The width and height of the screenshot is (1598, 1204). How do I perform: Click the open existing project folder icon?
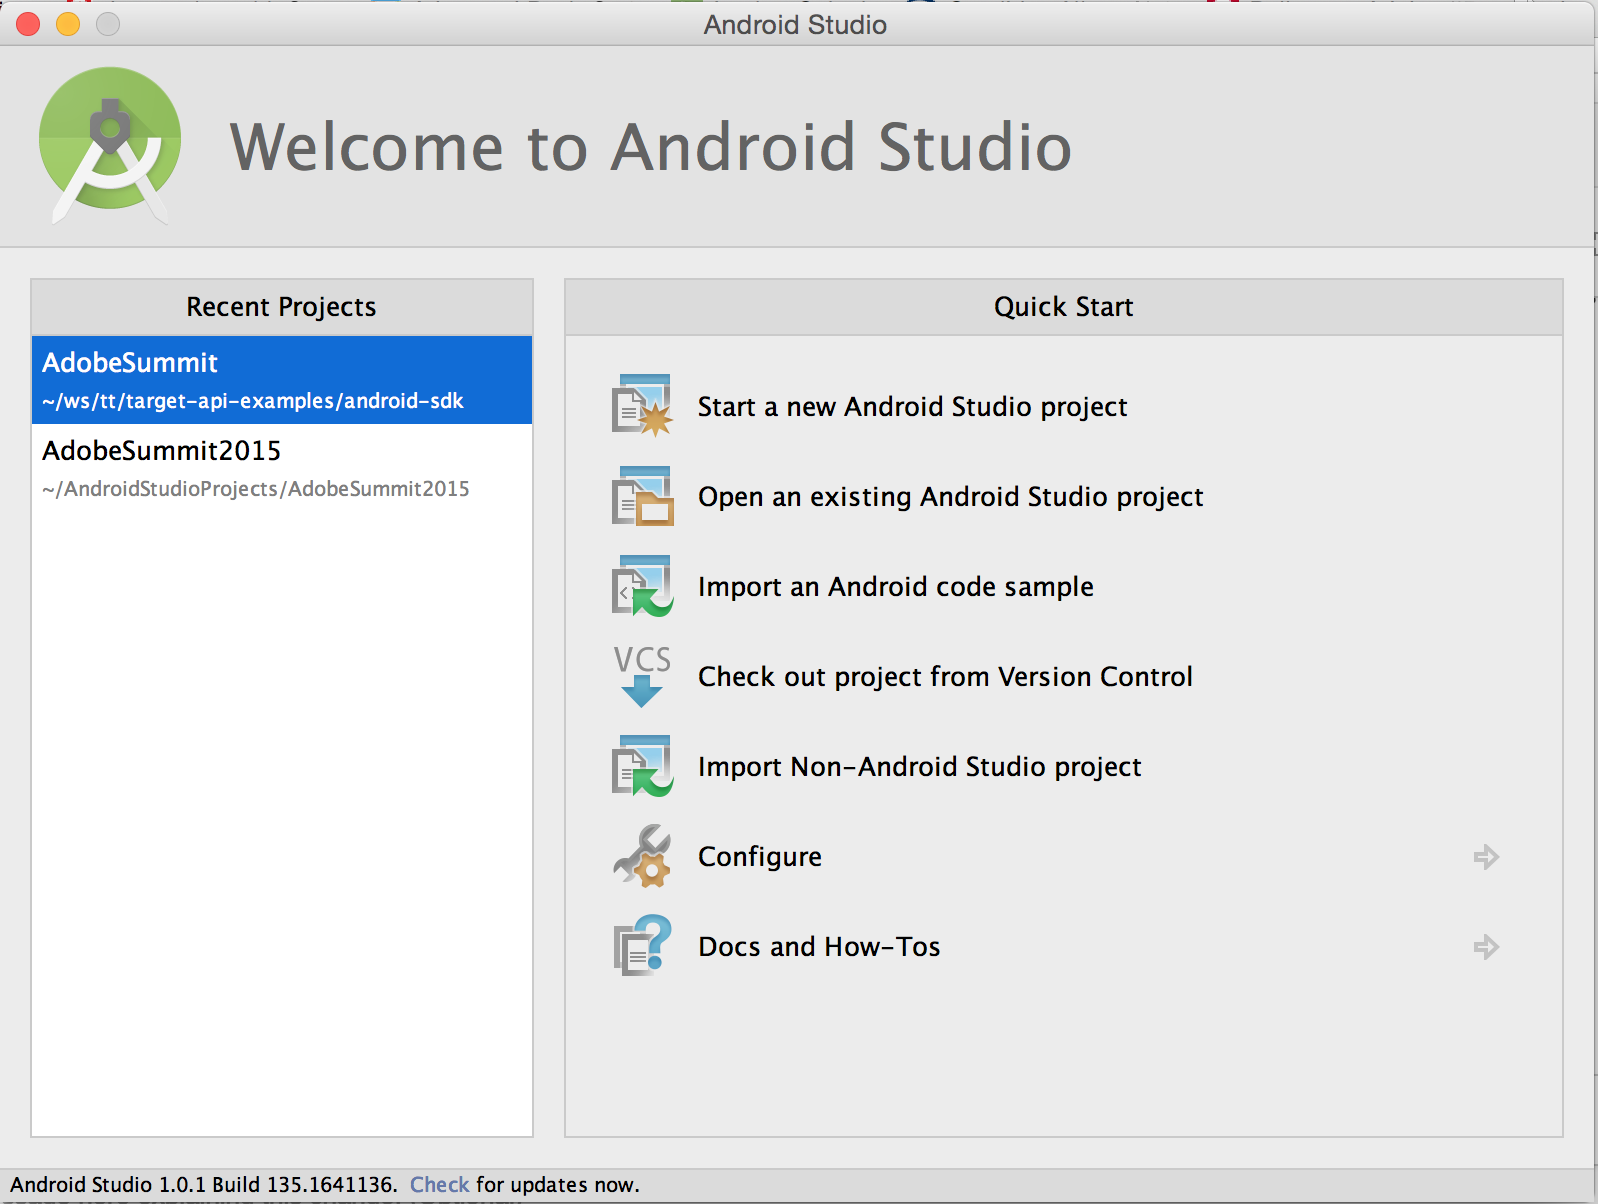pos(642,496)
